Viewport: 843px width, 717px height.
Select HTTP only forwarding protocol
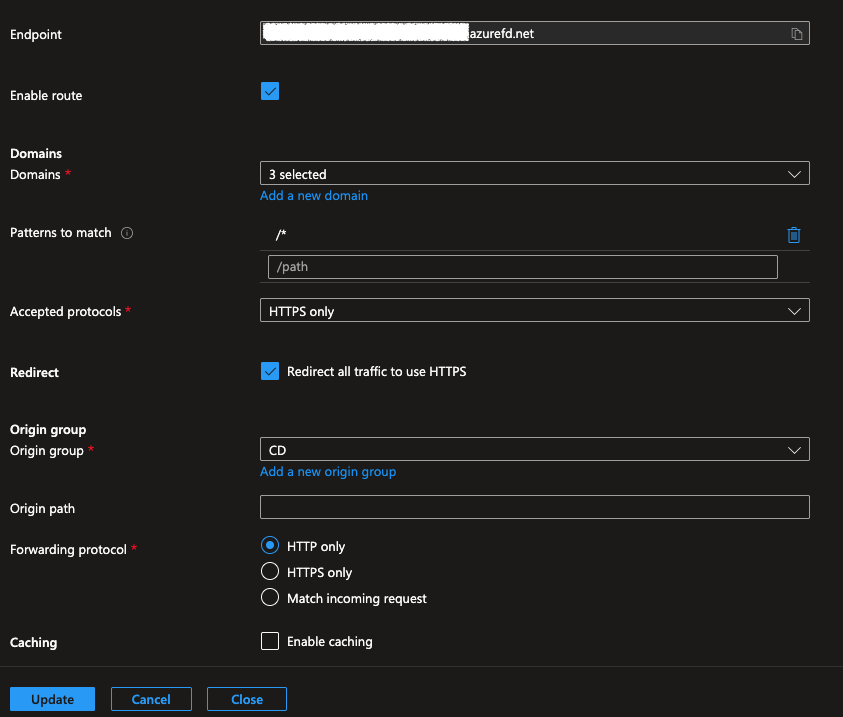pyautogui.click(x=270, y=546)
